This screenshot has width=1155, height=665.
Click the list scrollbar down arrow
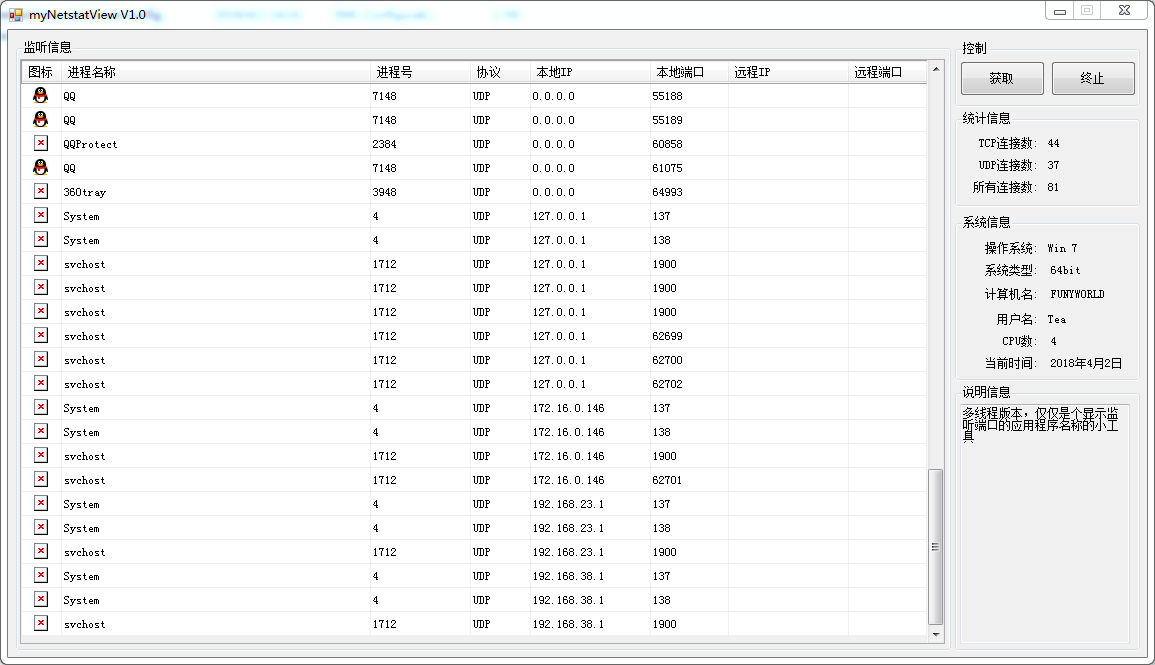tap(935, 634)
